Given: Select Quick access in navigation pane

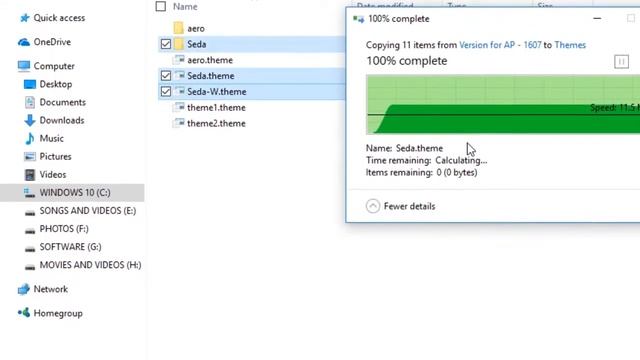Looking at the screenshot, I should (x=59, y=18).
